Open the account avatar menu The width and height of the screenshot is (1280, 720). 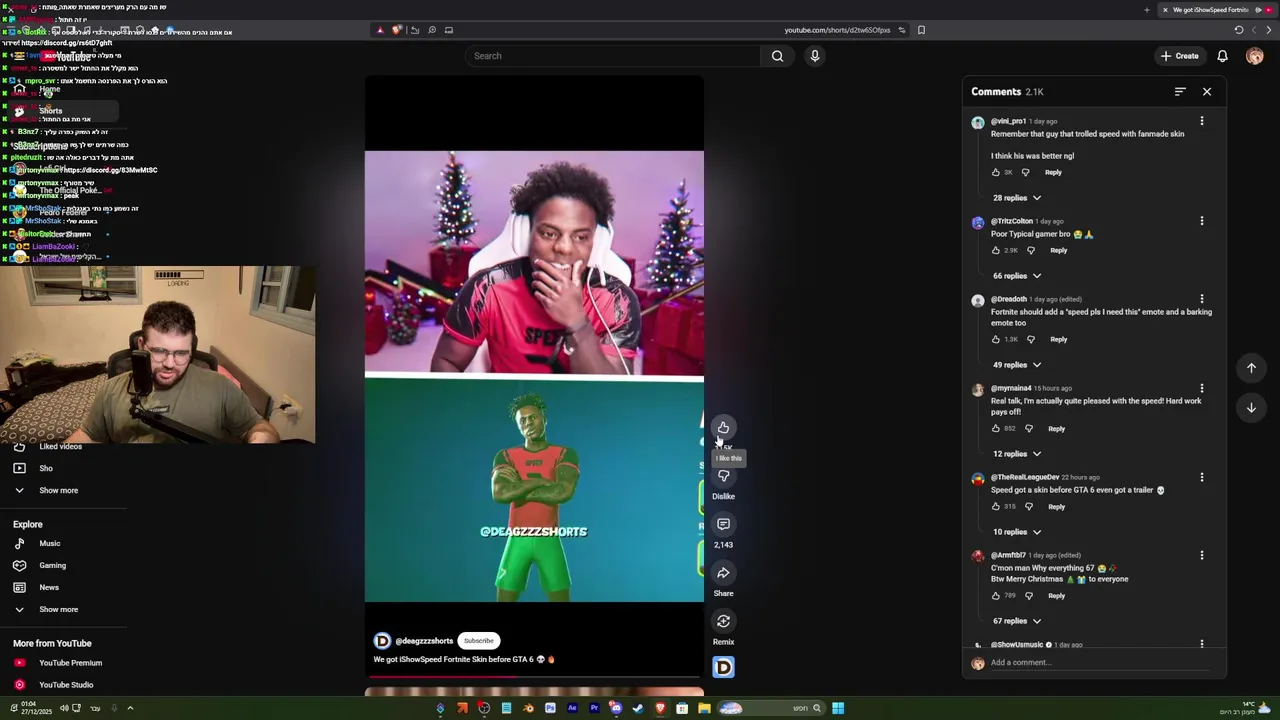[1255, 56]
